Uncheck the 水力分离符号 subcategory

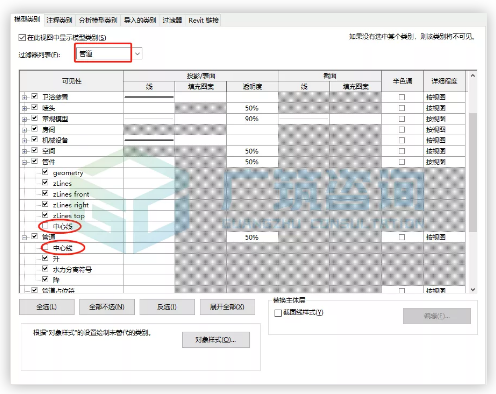tap(45, 269)
